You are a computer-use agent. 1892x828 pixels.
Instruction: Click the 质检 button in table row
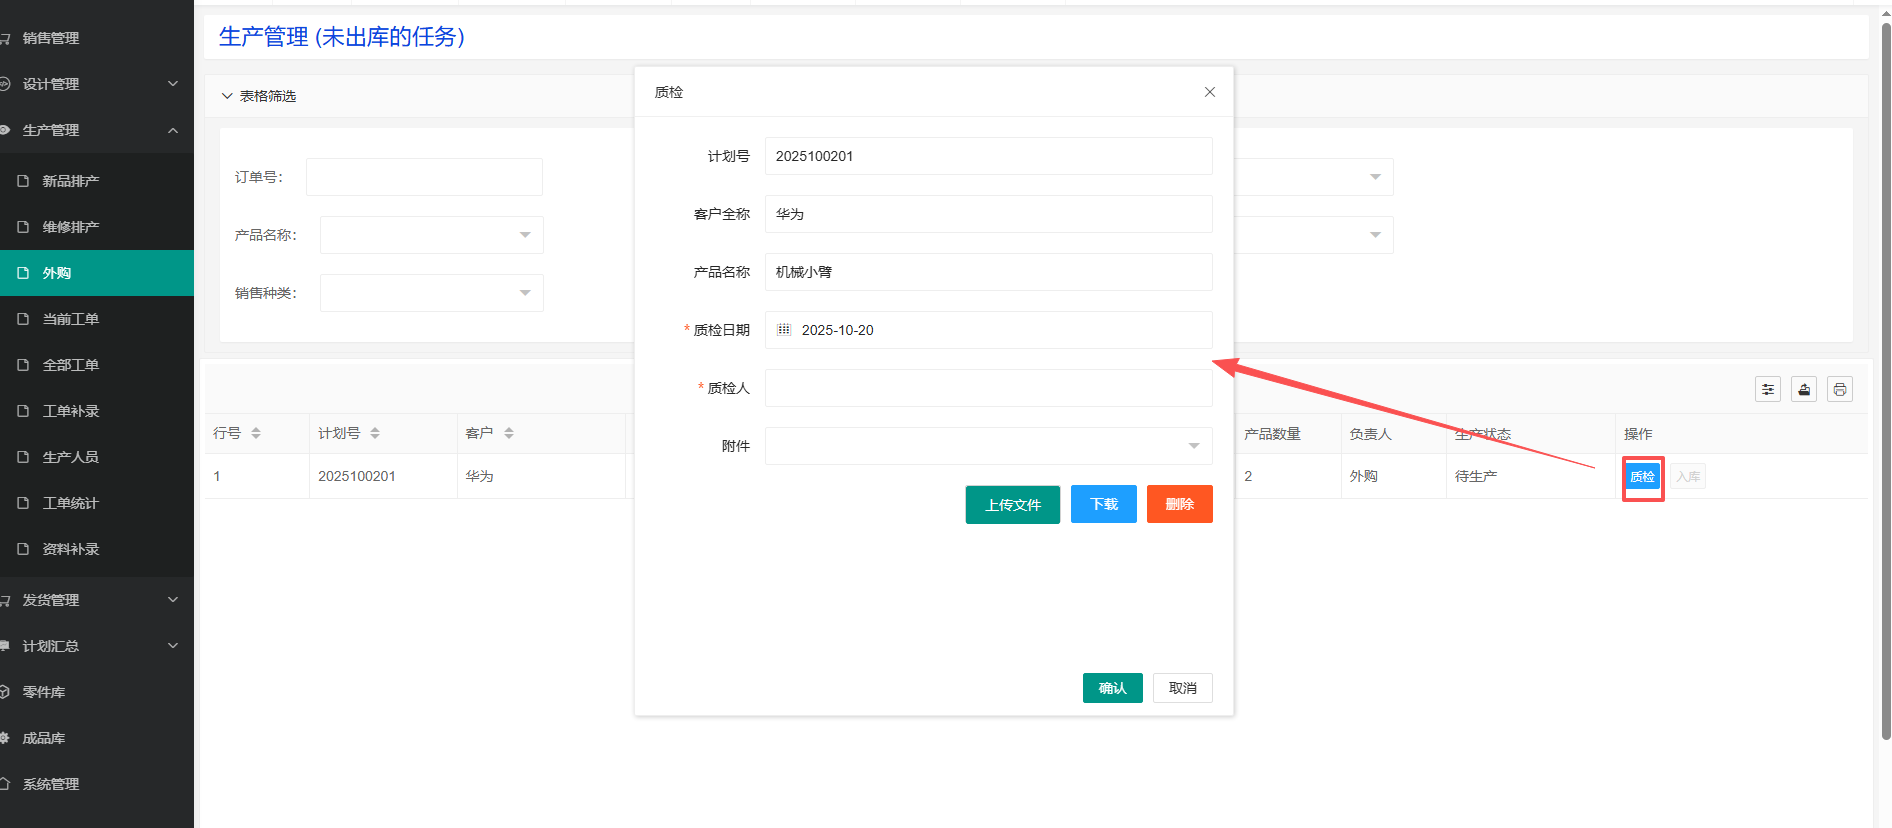point(1642,477)
